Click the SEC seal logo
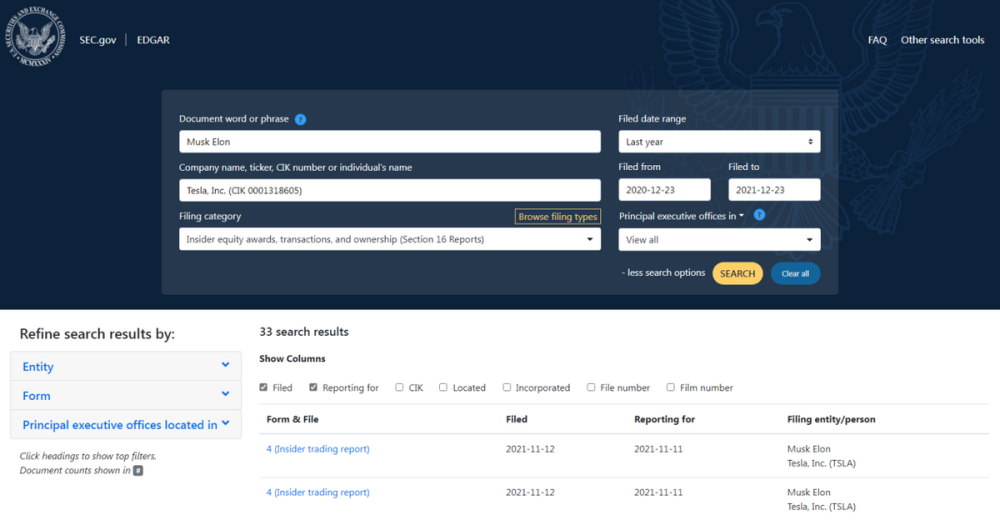The width and height of the screenshot is (1000, 520). 35,37
